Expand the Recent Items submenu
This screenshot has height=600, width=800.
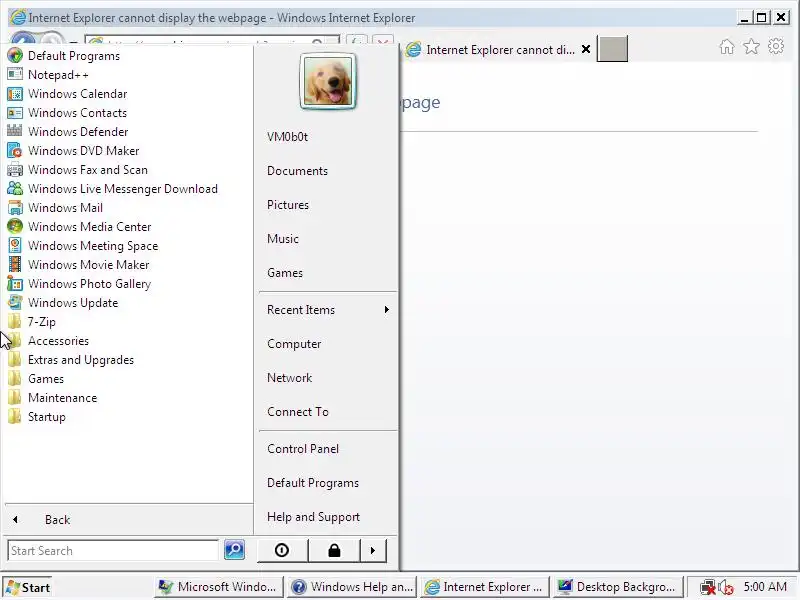coord(328,310)
